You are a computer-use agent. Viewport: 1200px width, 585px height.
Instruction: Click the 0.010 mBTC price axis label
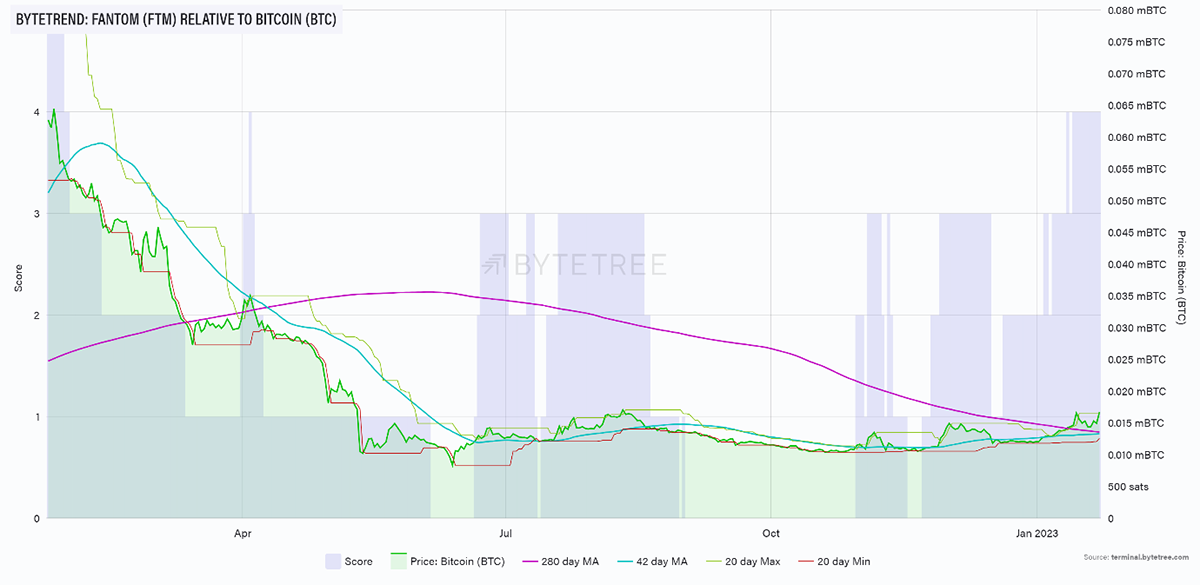pos(1137,455)
